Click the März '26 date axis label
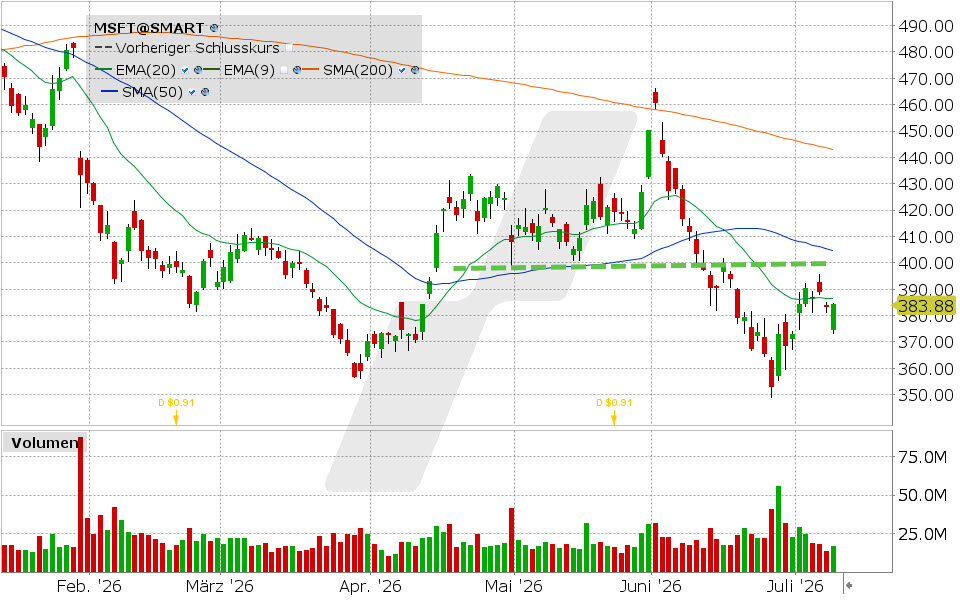 (220, 587)
